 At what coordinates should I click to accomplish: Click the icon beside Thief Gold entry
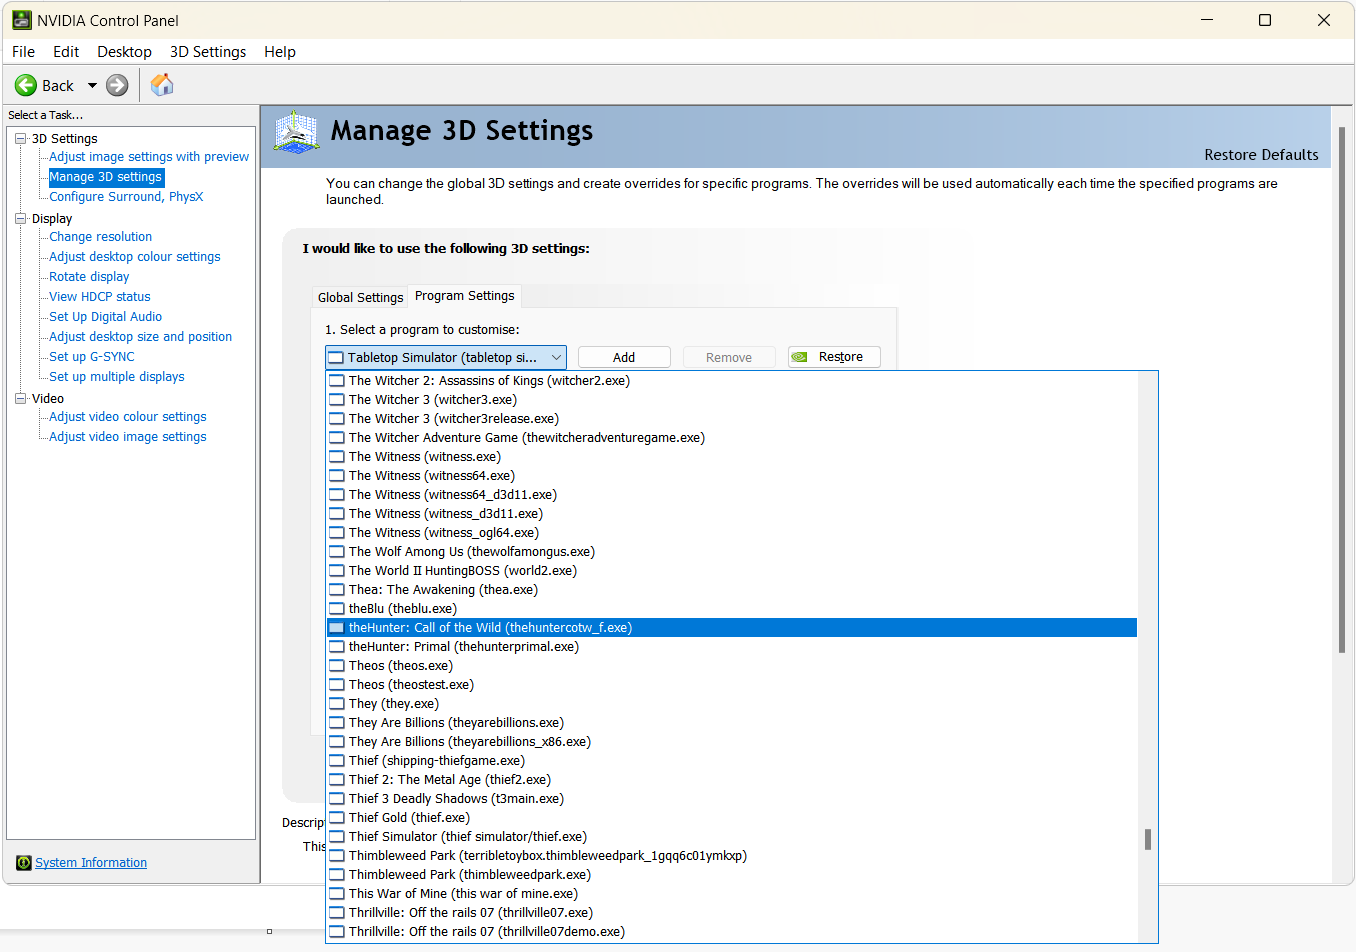click(x=337, y=818)
